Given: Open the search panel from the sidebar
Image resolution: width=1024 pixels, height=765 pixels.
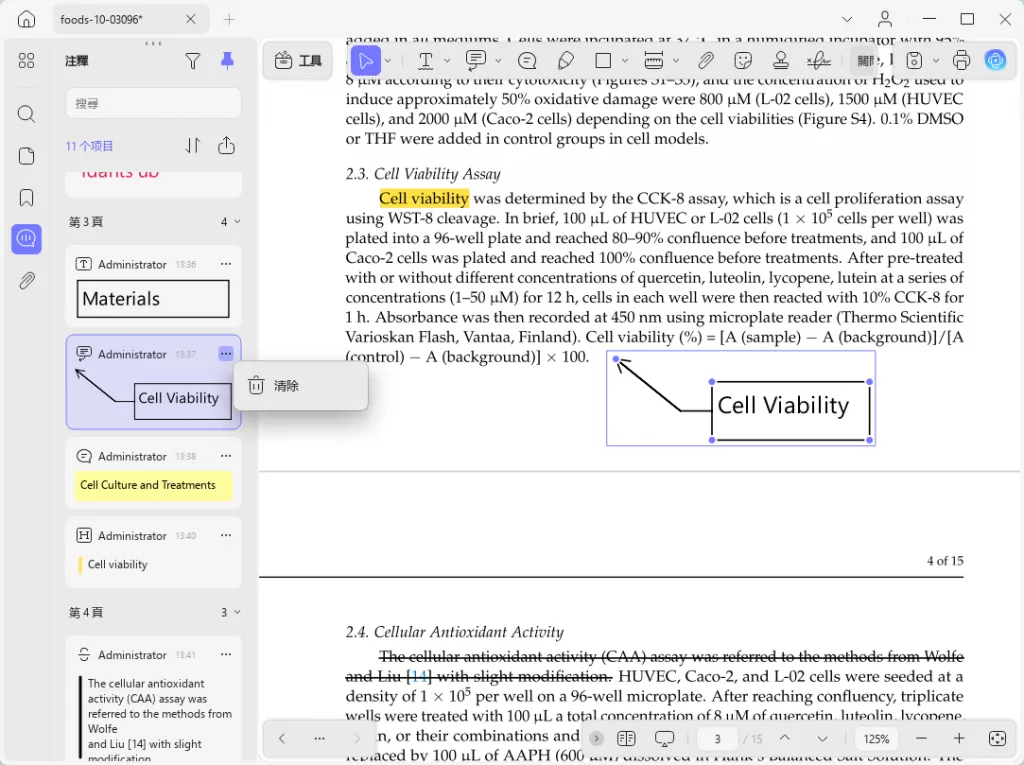Looking at the screenshot, I should coord(26,114).
